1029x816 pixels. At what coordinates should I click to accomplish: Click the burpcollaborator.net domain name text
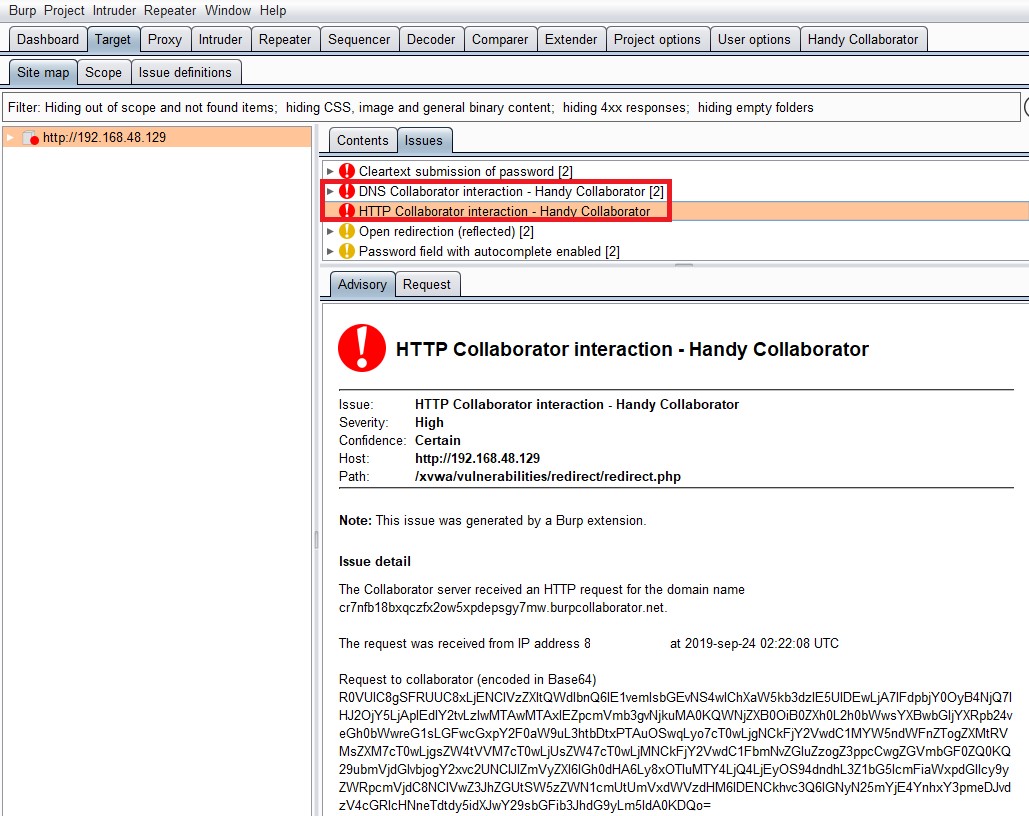(503, 607)
